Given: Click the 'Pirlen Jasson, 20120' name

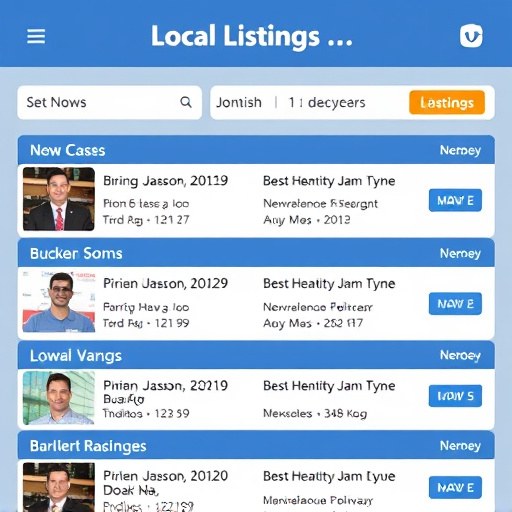Looking at the screenshot, I should pos(165,476).
